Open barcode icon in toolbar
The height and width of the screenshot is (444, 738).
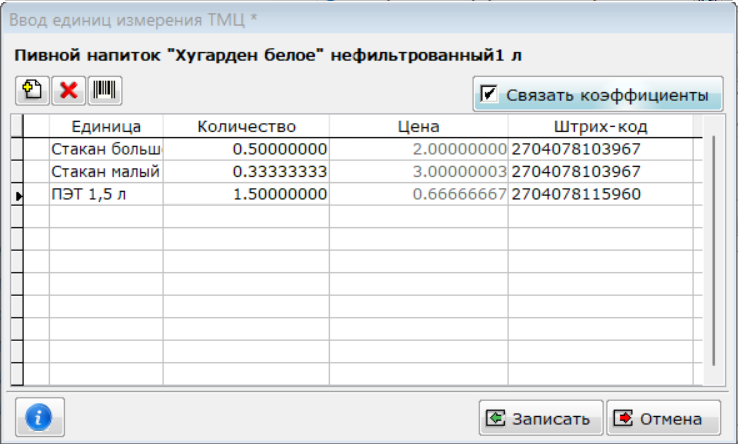104,90
